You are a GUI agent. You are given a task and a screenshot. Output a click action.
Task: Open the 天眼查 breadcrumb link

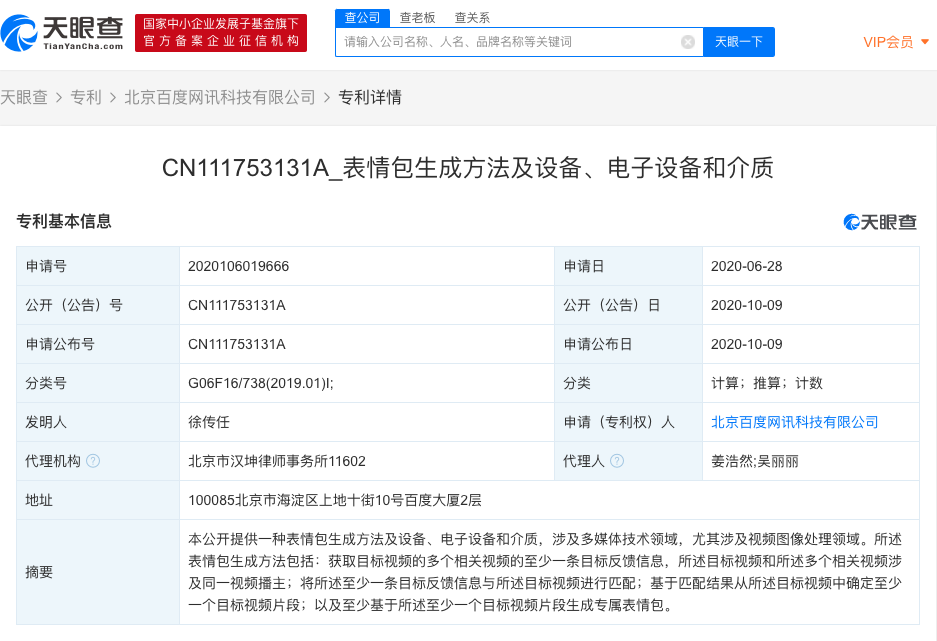coord(24,97)
